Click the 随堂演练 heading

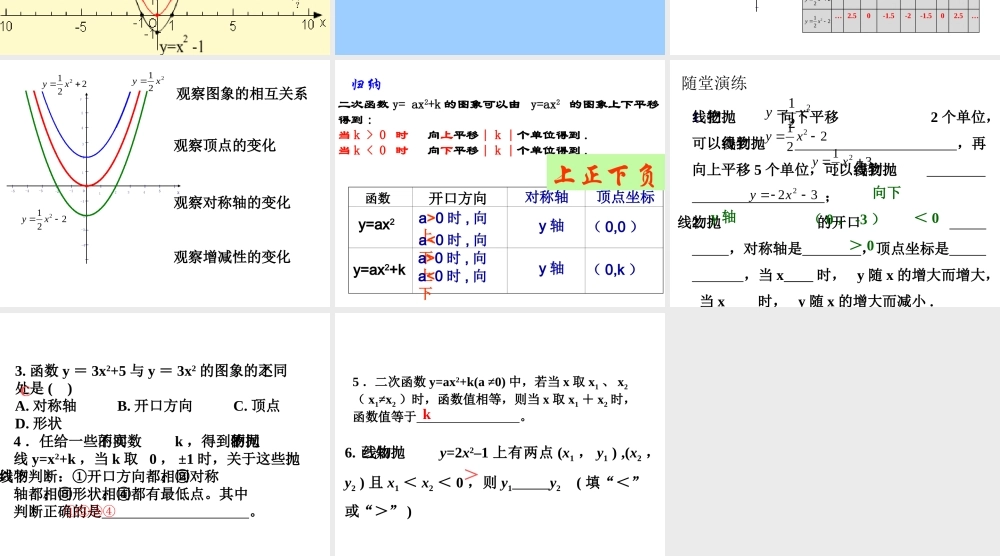point(714,83)
